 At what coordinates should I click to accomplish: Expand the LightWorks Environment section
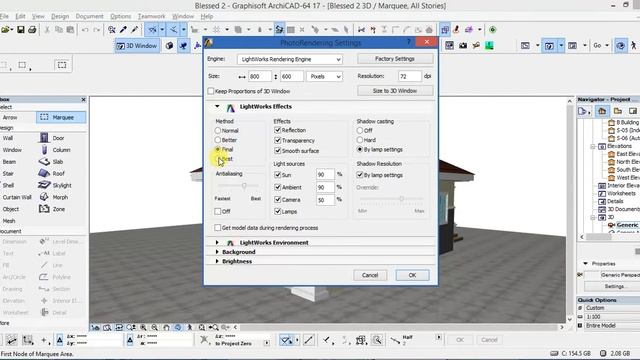pos(217,242)
